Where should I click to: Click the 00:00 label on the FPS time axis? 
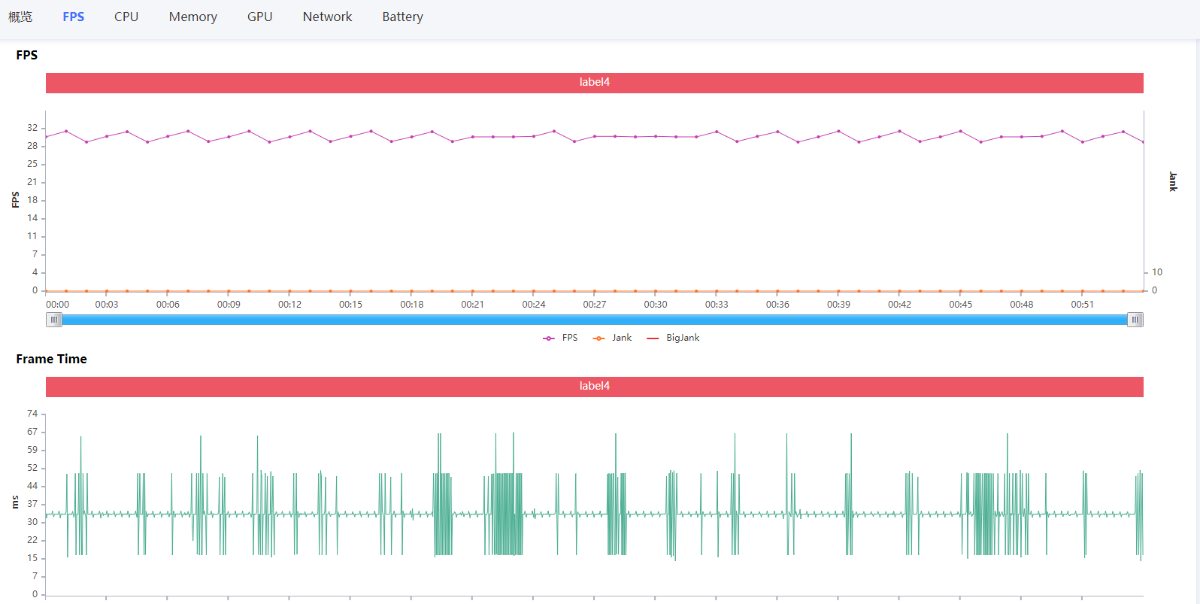coord(58,304)
